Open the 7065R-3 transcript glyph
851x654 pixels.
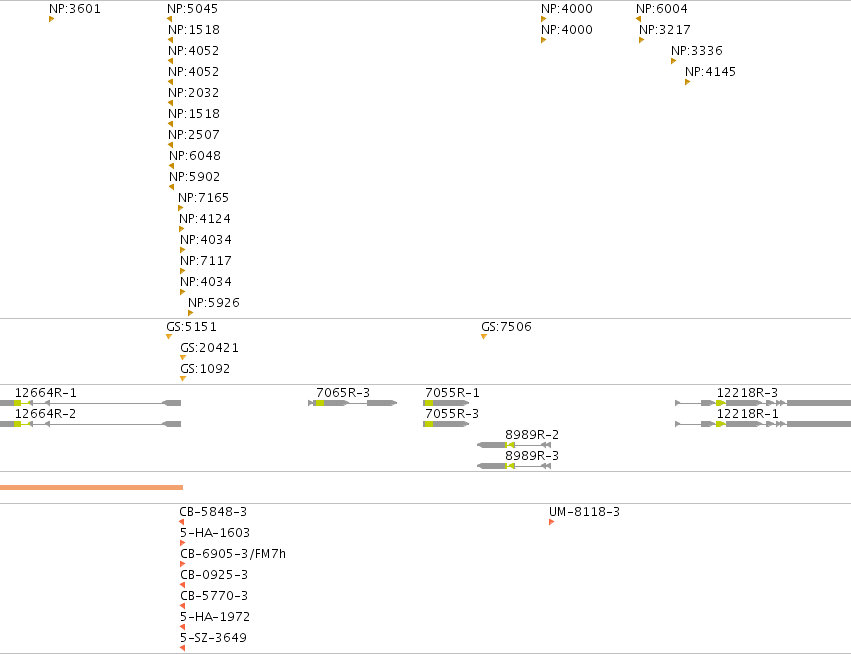[353, 403]
